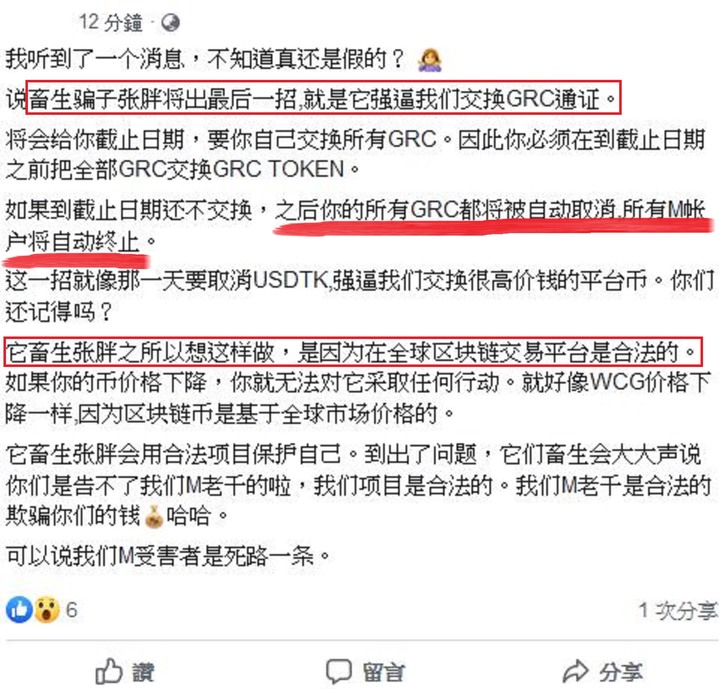This screenshot has height=689, width=720.
Task: Select the 分享 share label
Action: (x=620, y=672)
